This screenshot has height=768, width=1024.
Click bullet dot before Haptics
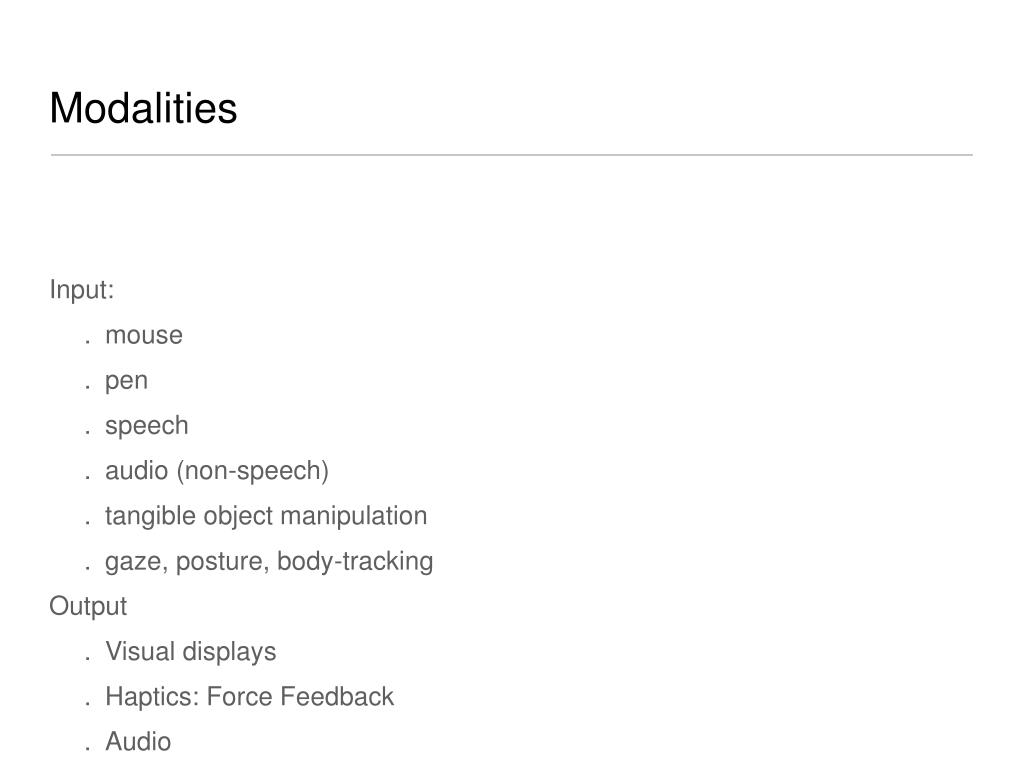pos(87,703)
